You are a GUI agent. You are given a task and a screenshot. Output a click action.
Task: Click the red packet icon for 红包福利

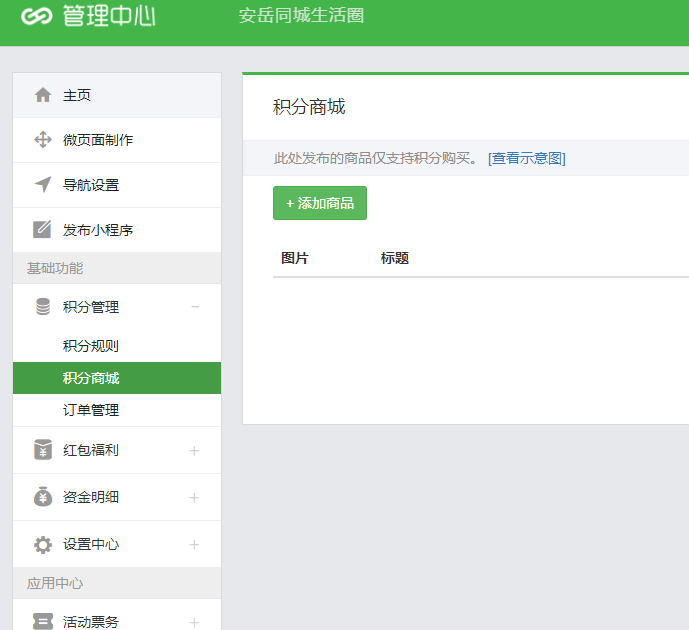click(x=43, y=450)
